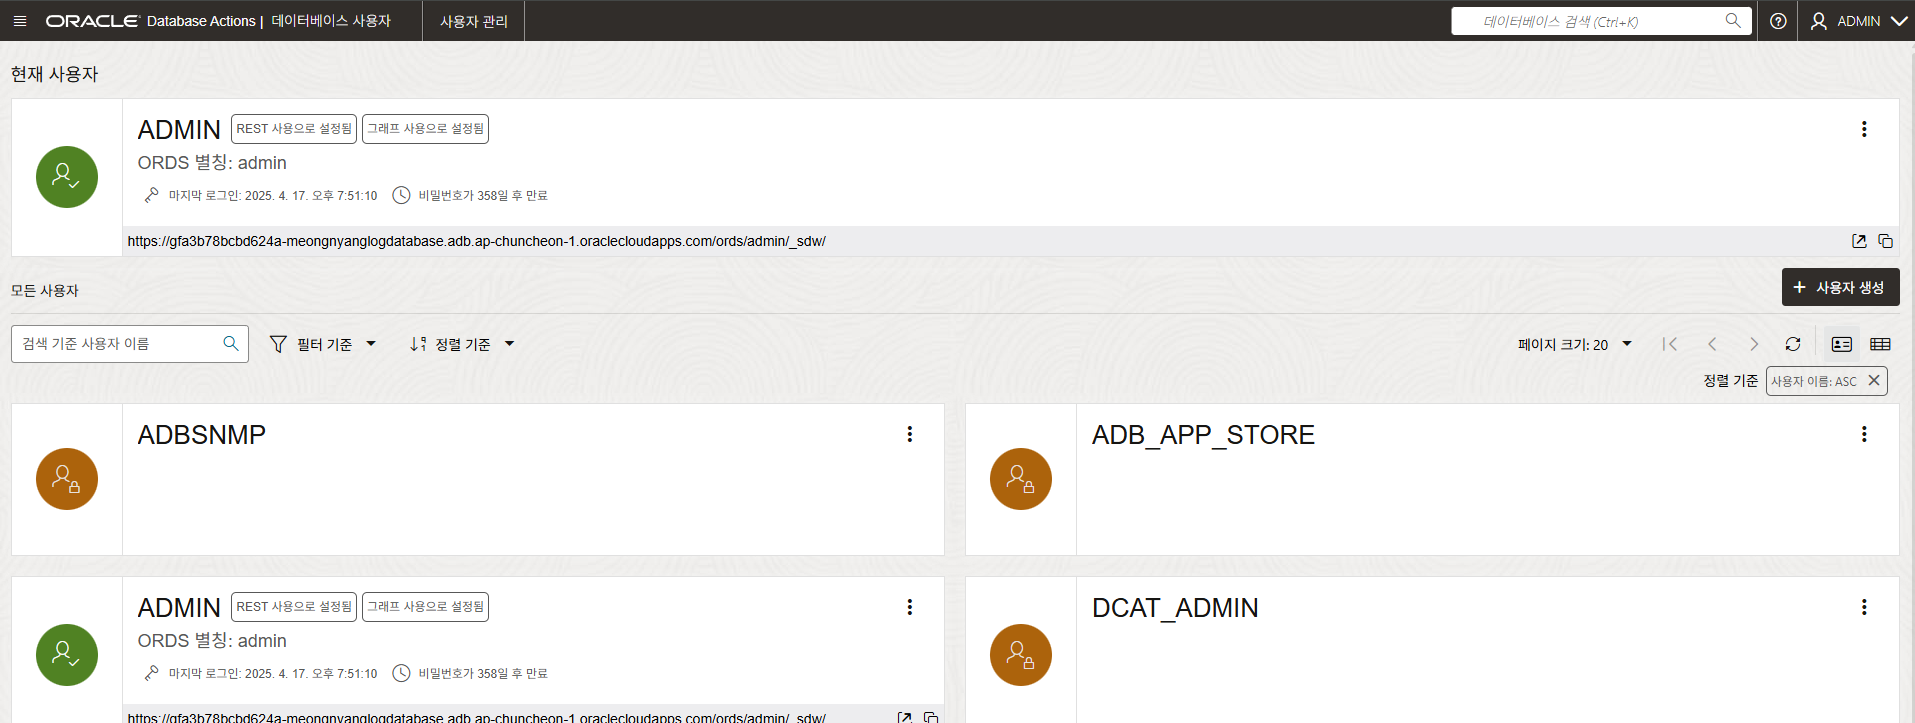Click the 사용자 생성 button
Screen dimensions: 1915x723
1840,287
